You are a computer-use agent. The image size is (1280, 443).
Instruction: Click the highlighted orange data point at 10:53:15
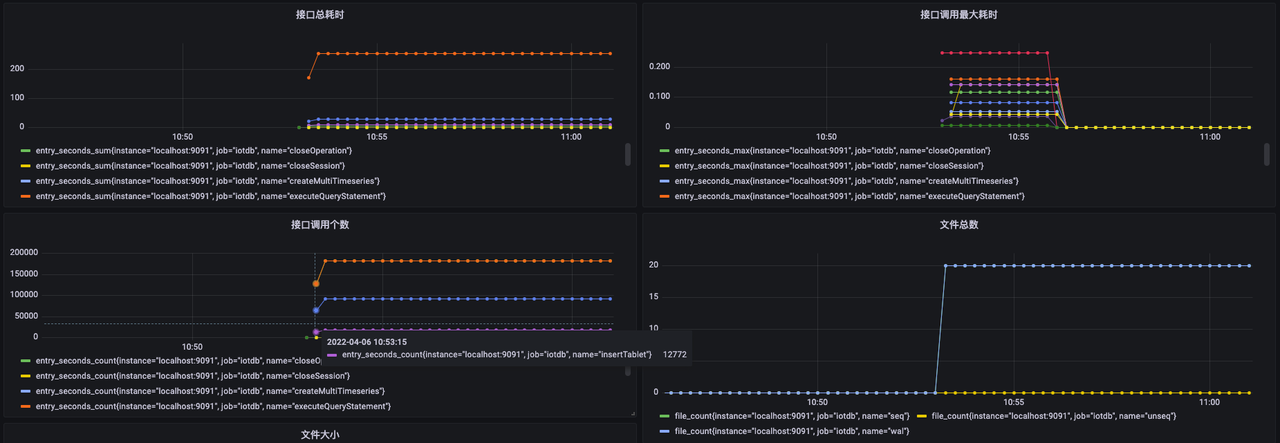point(315,284)
